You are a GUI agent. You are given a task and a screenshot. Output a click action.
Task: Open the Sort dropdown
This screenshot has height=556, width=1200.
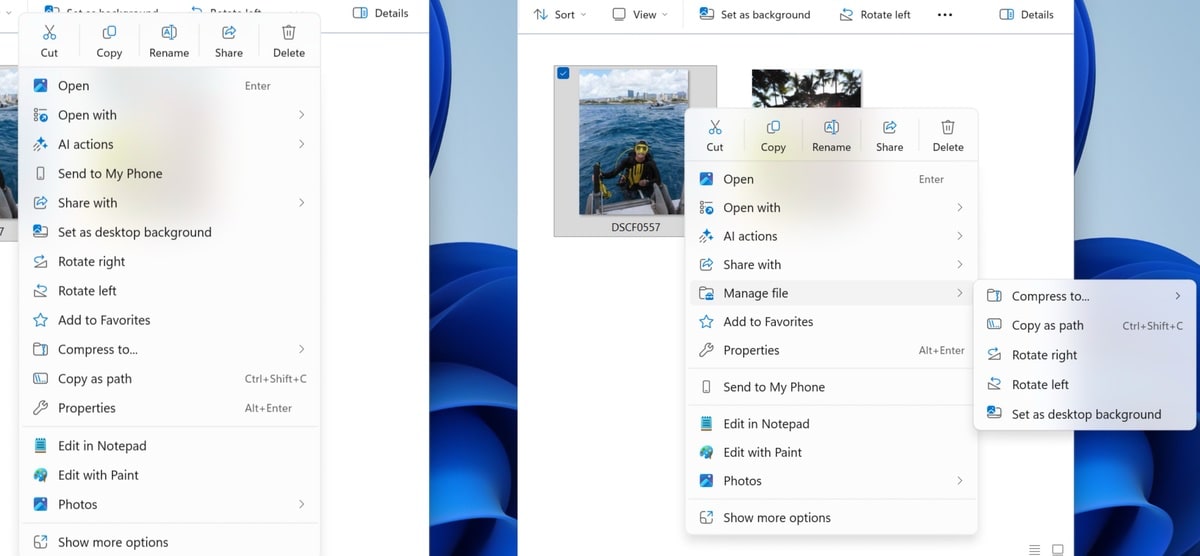(x=559, y=15)
